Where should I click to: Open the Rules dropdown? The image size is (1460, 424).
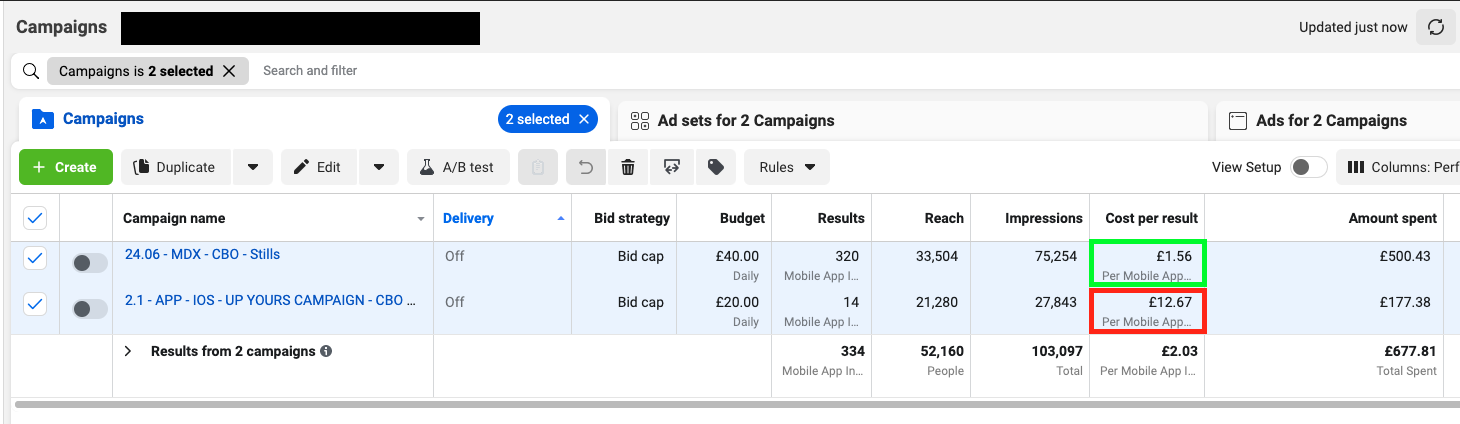point(787,167)
